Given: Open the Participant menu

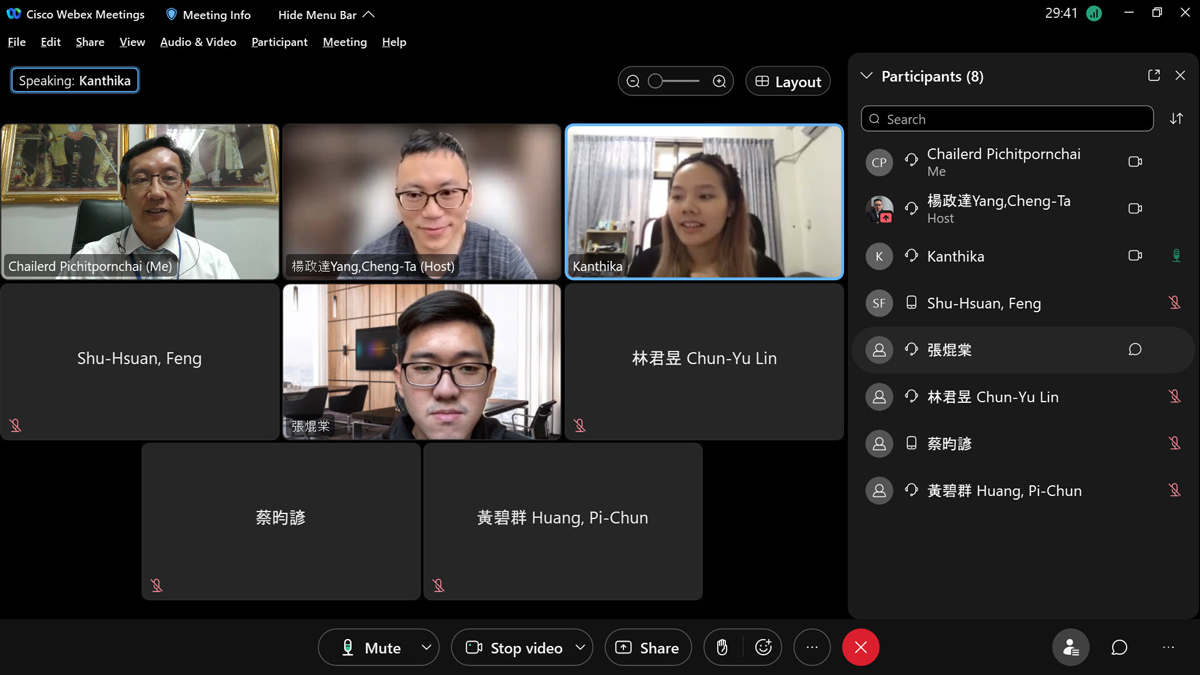Looking at the screenshot, I should (x=279, y=42).
